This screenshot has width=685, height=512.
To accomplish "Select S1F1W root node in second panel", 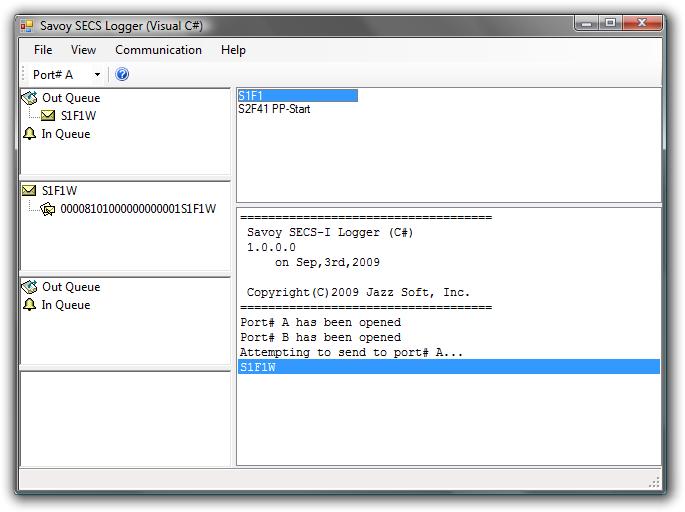I will [x=59, y=191].
